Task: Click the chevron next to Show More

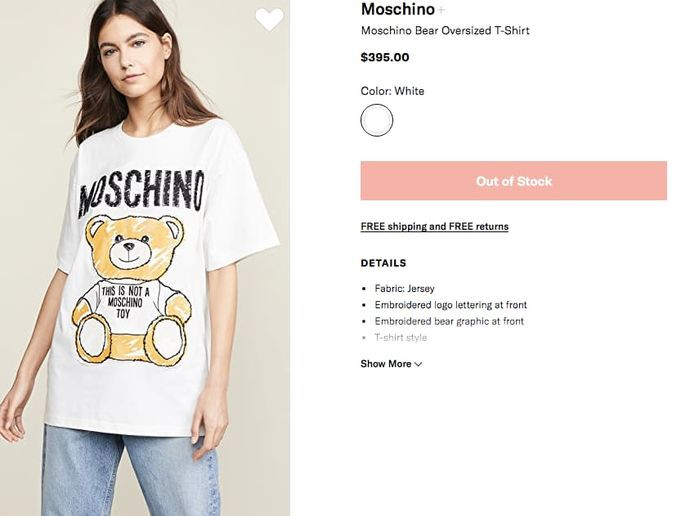Action: (418, 364)
